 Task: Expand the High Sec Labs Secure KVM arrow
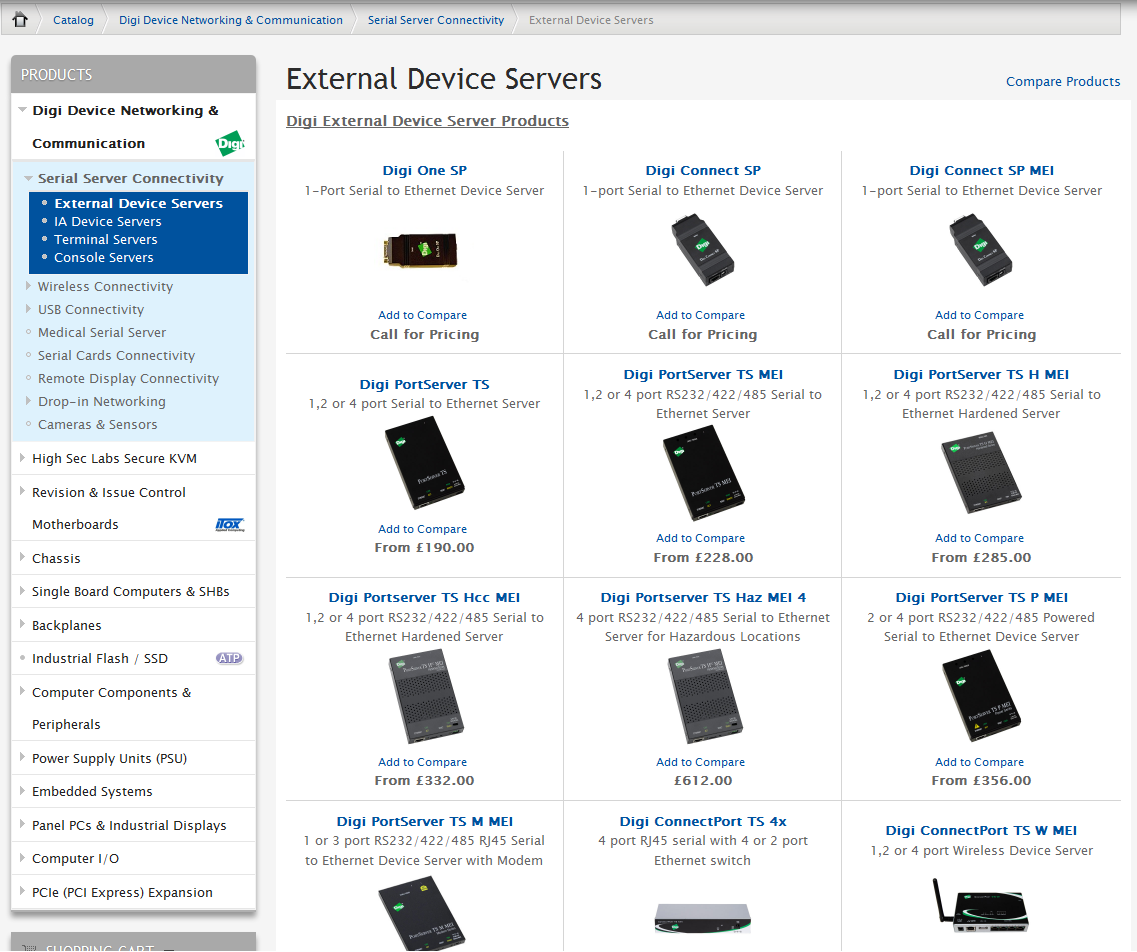22,458
